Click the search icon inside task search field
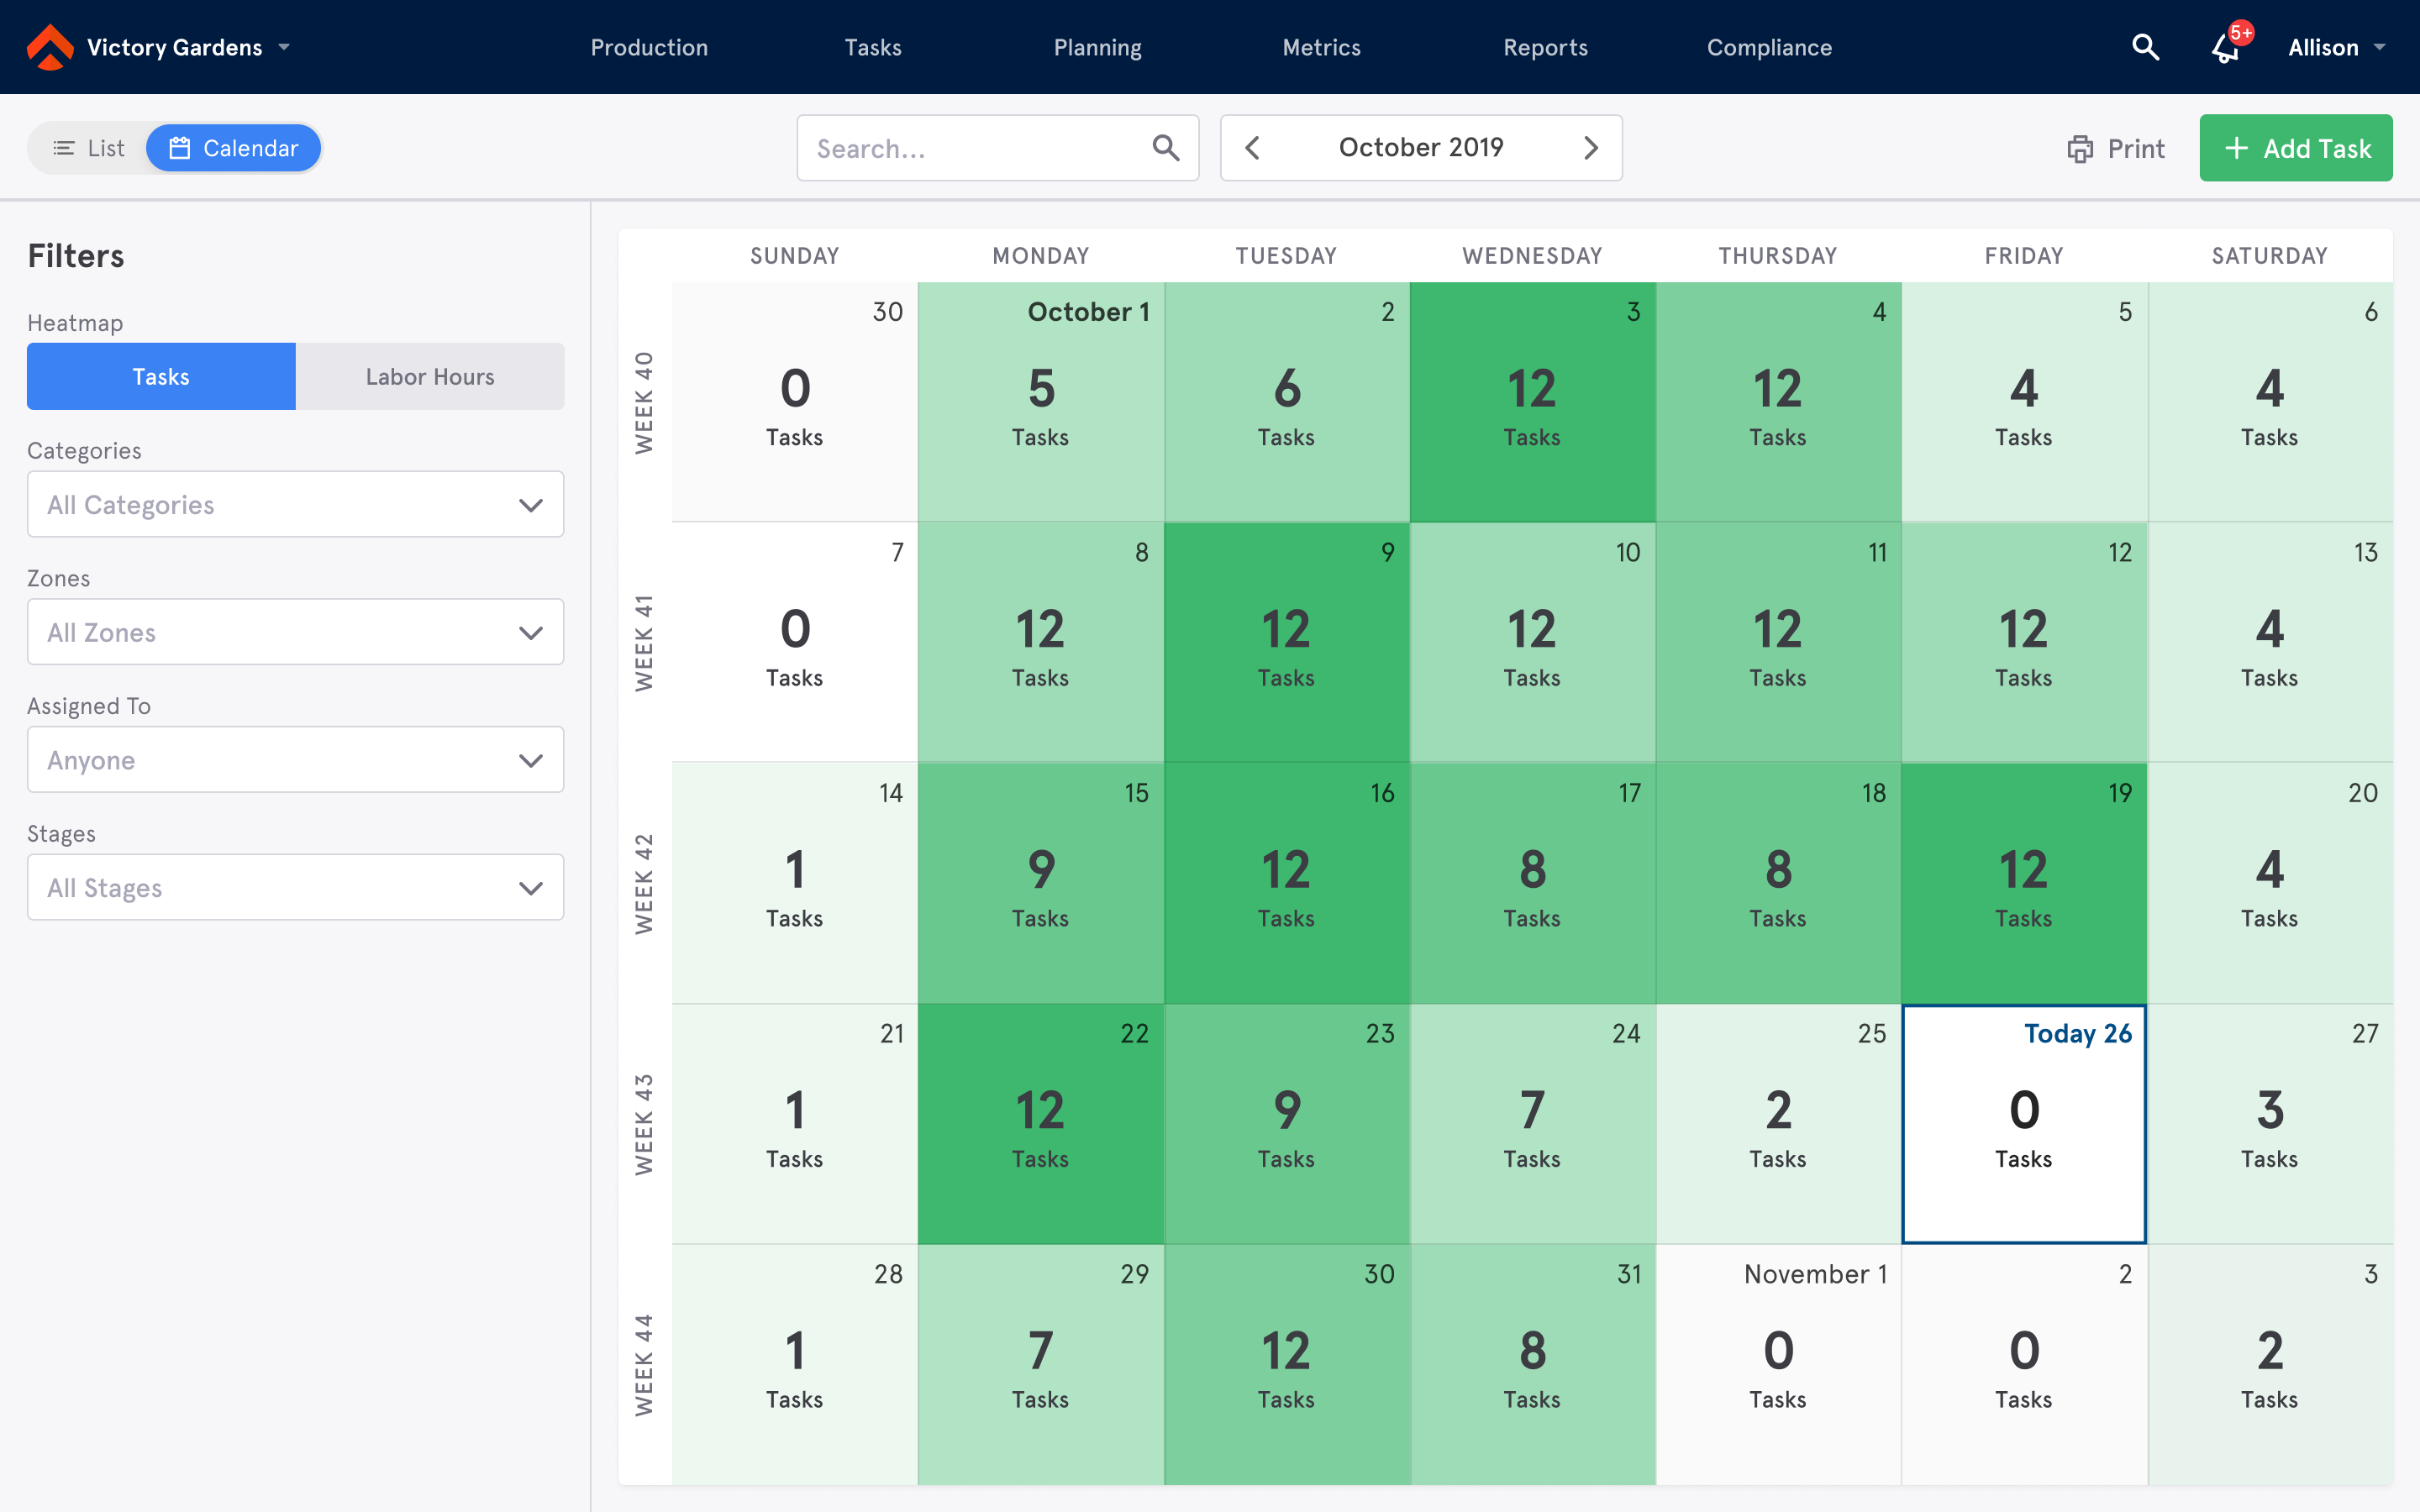This screenshot has width=2420, height=1512. 1165,148
